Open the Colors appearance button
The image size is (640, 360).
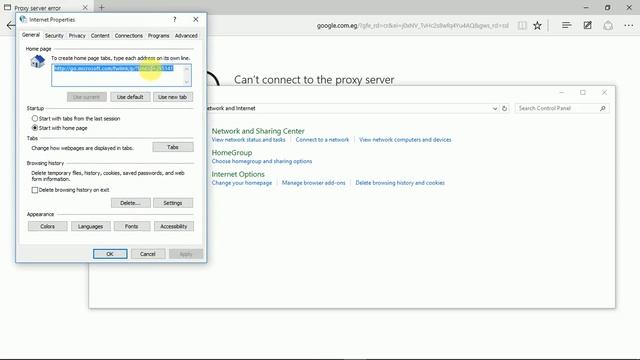click(x=47, y=226)
